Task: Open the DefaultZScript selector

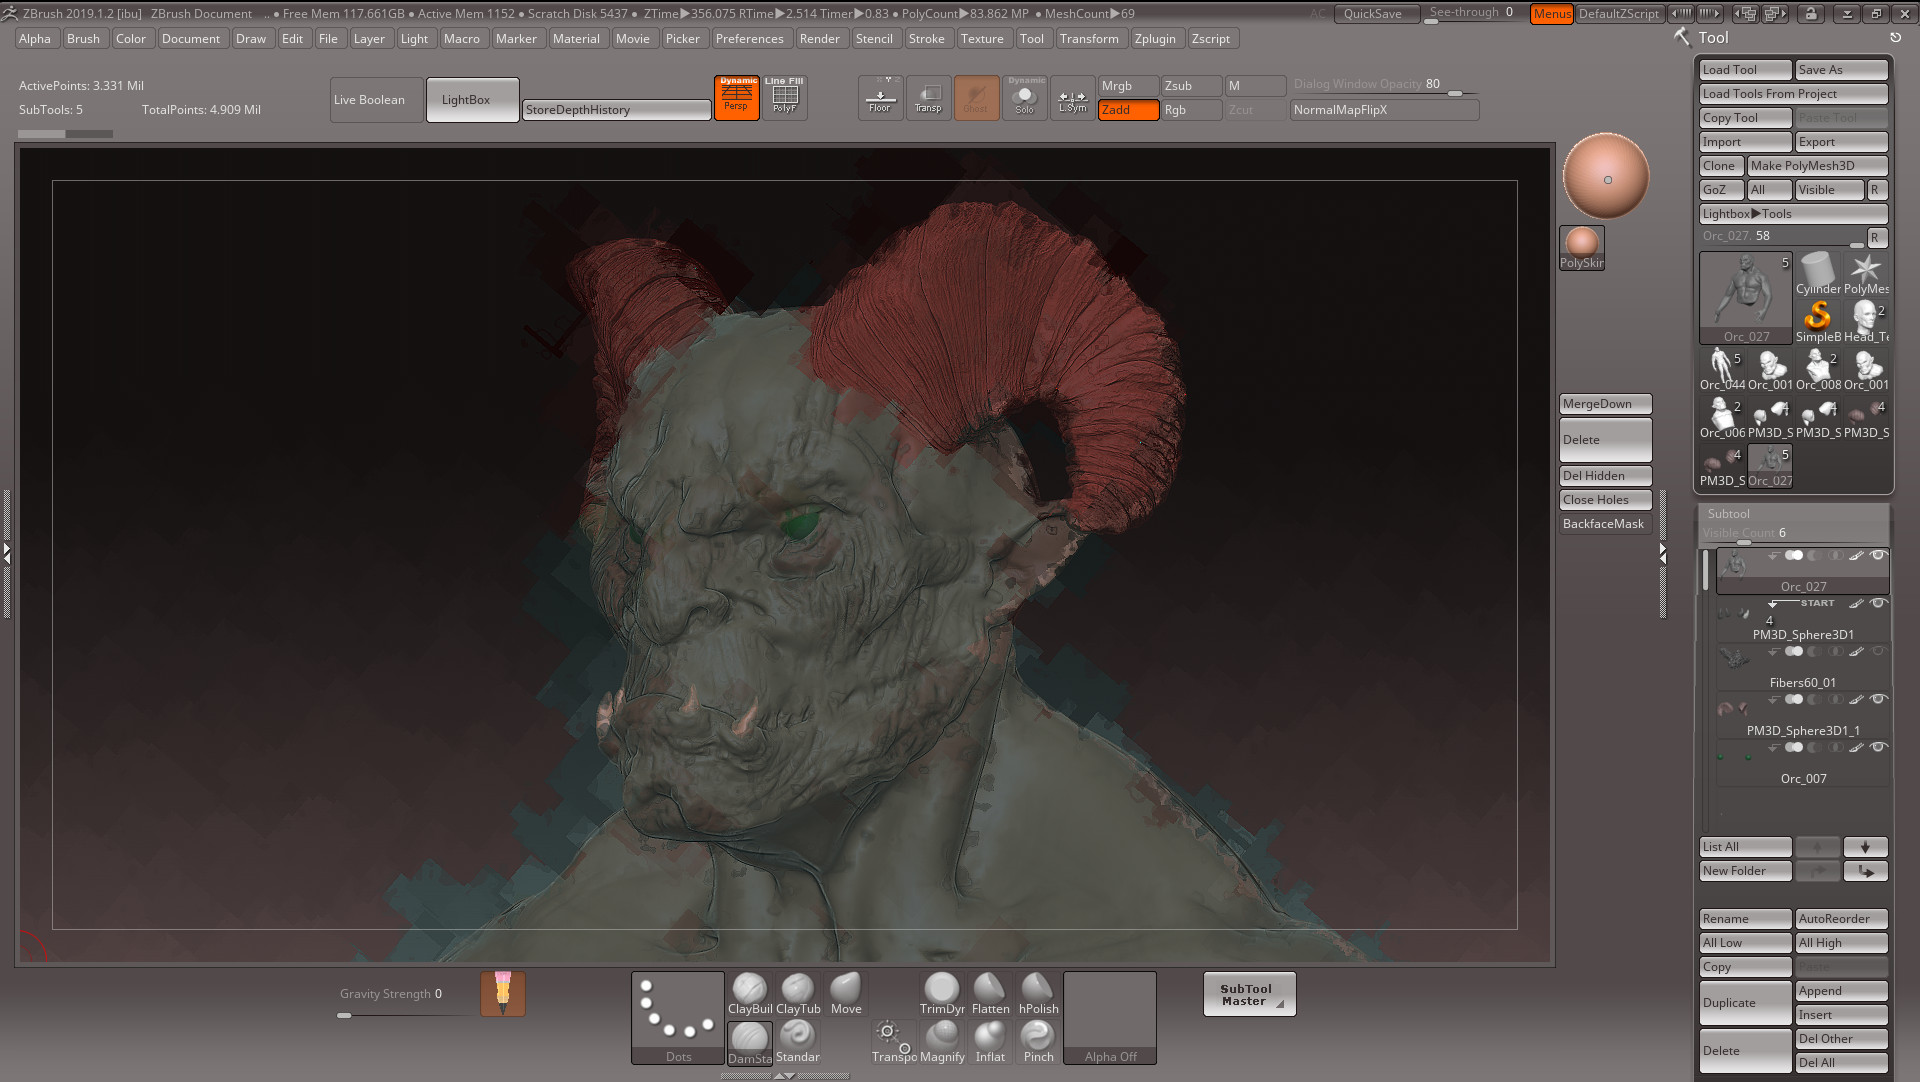Action: [1619, 14]
